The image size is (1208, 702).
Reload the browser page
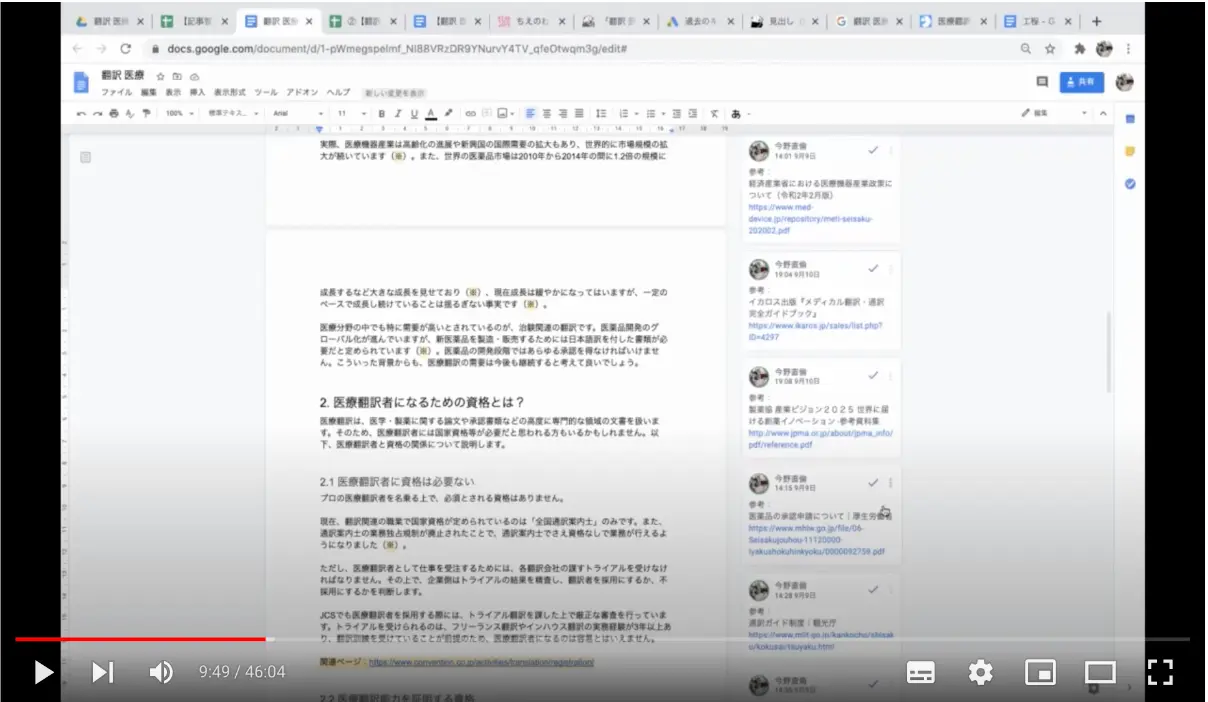tap(125, 48)
